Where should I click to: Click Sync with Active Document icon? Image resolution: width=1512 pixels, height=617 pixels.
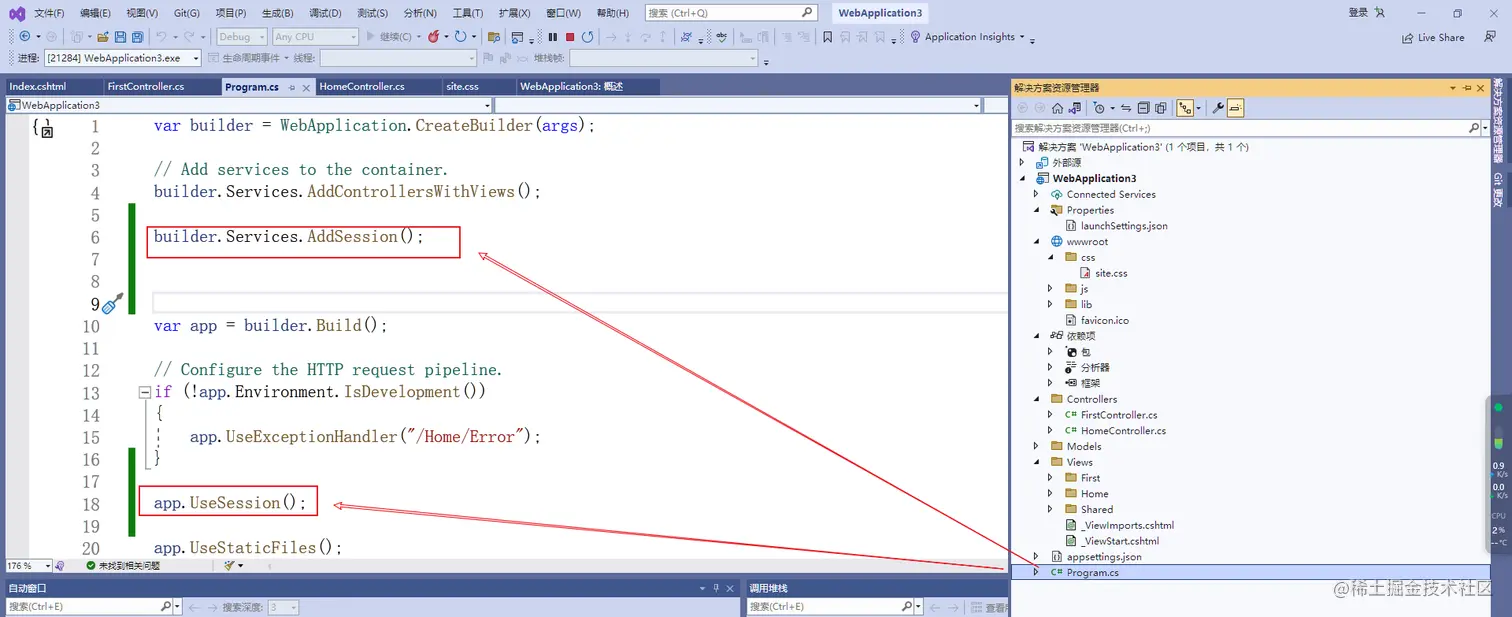tap(1126, 108)
